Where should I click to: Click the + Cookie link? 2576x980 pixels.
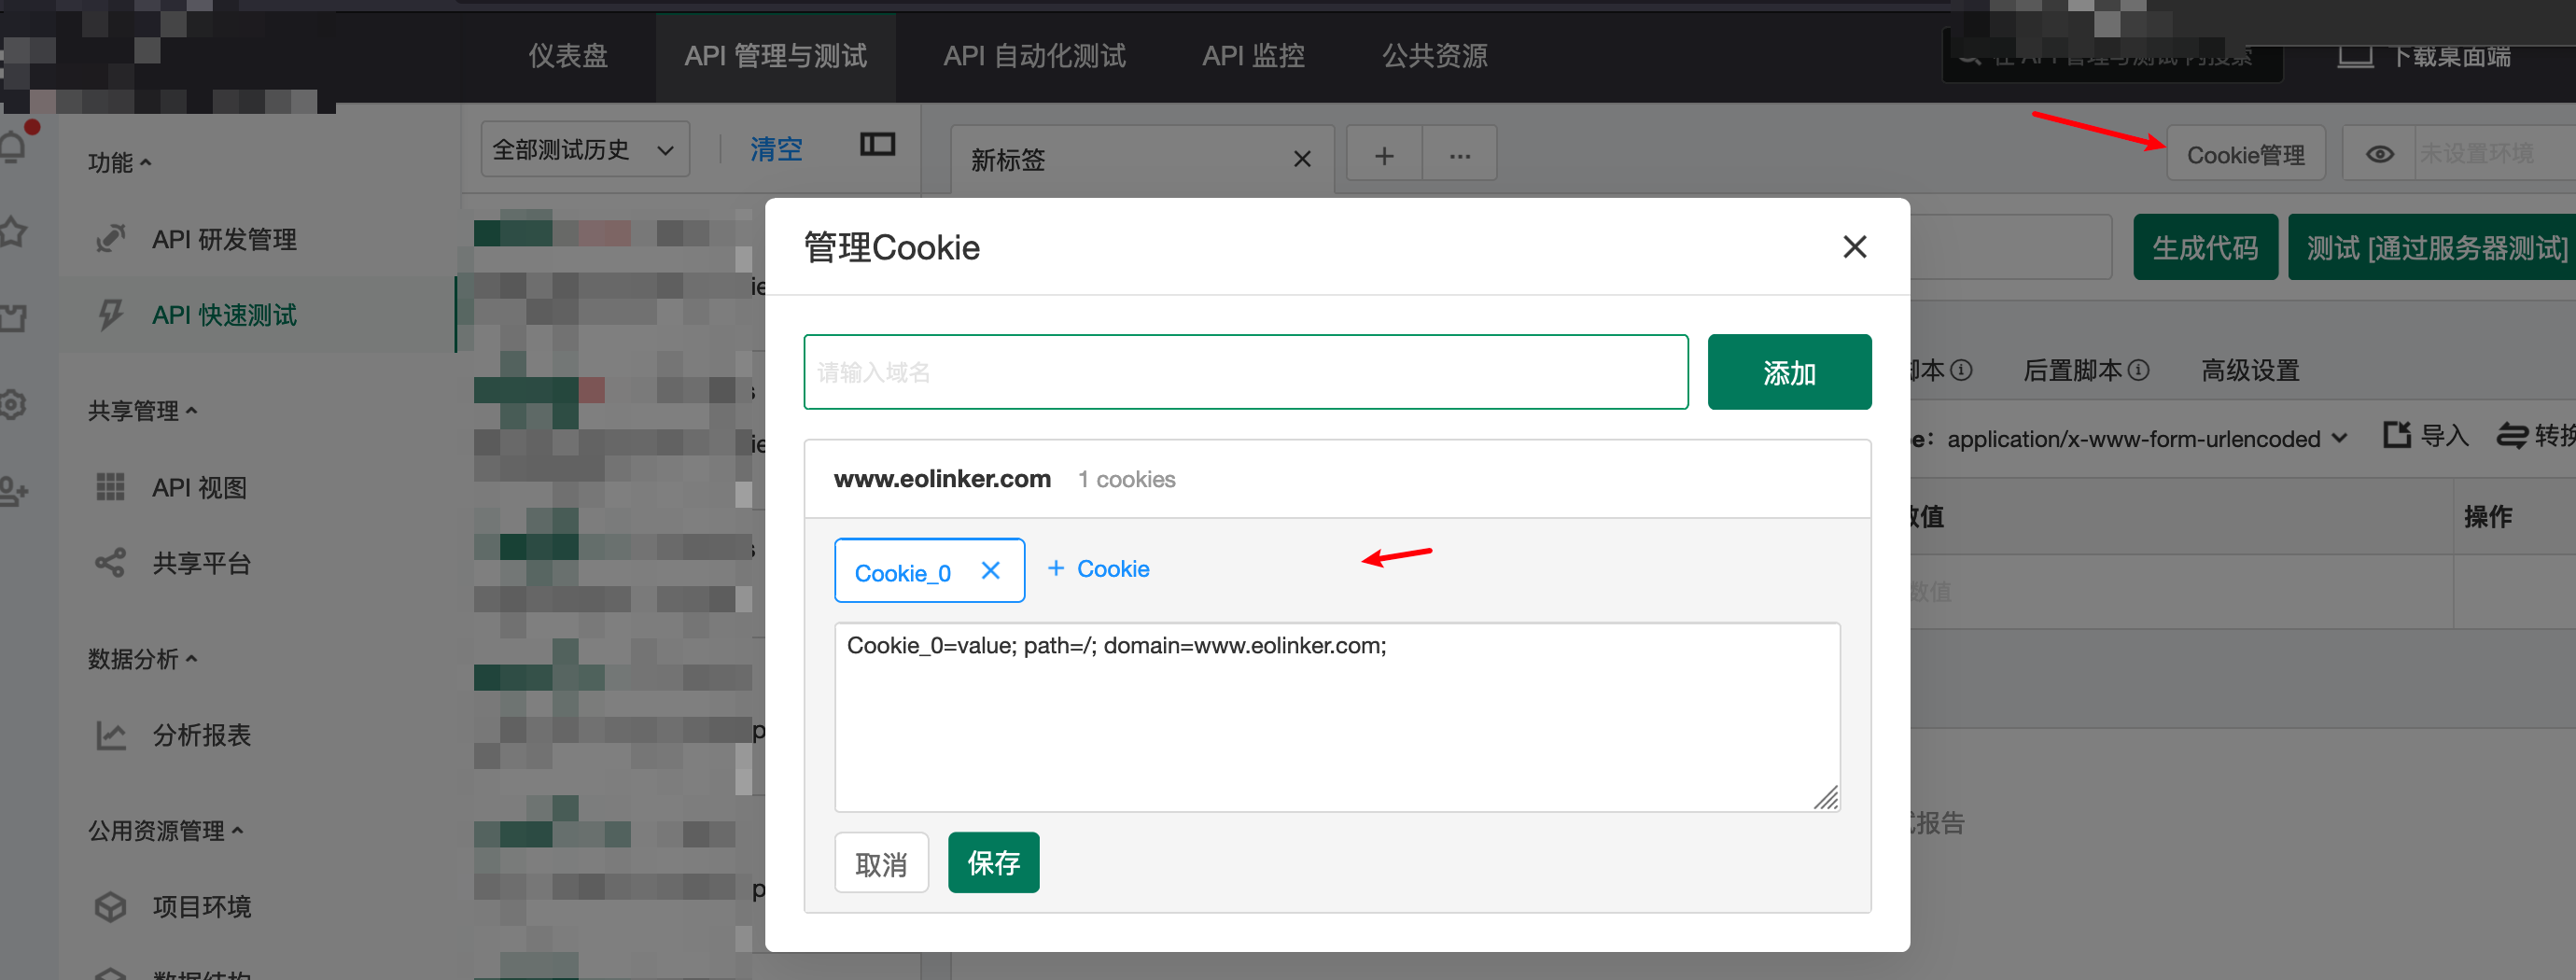tap(1098, 569)
